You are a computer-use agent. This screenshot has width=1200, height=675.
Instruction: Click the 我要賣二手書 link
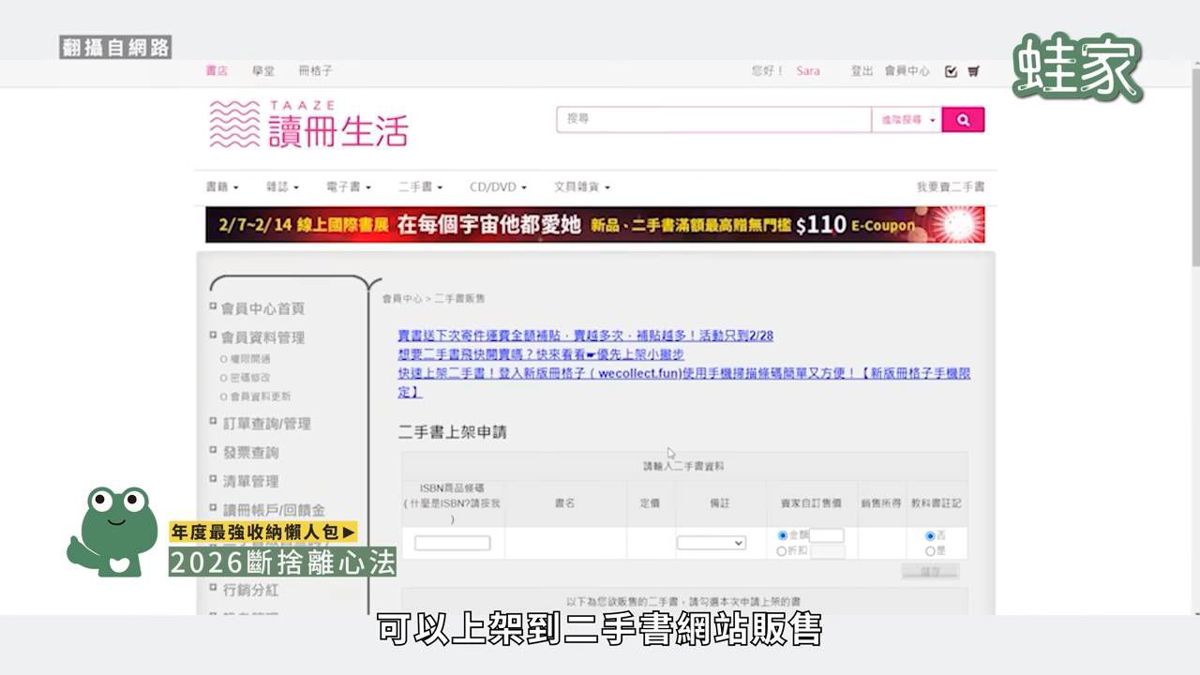pyautogui.click(x=950, y=187)
